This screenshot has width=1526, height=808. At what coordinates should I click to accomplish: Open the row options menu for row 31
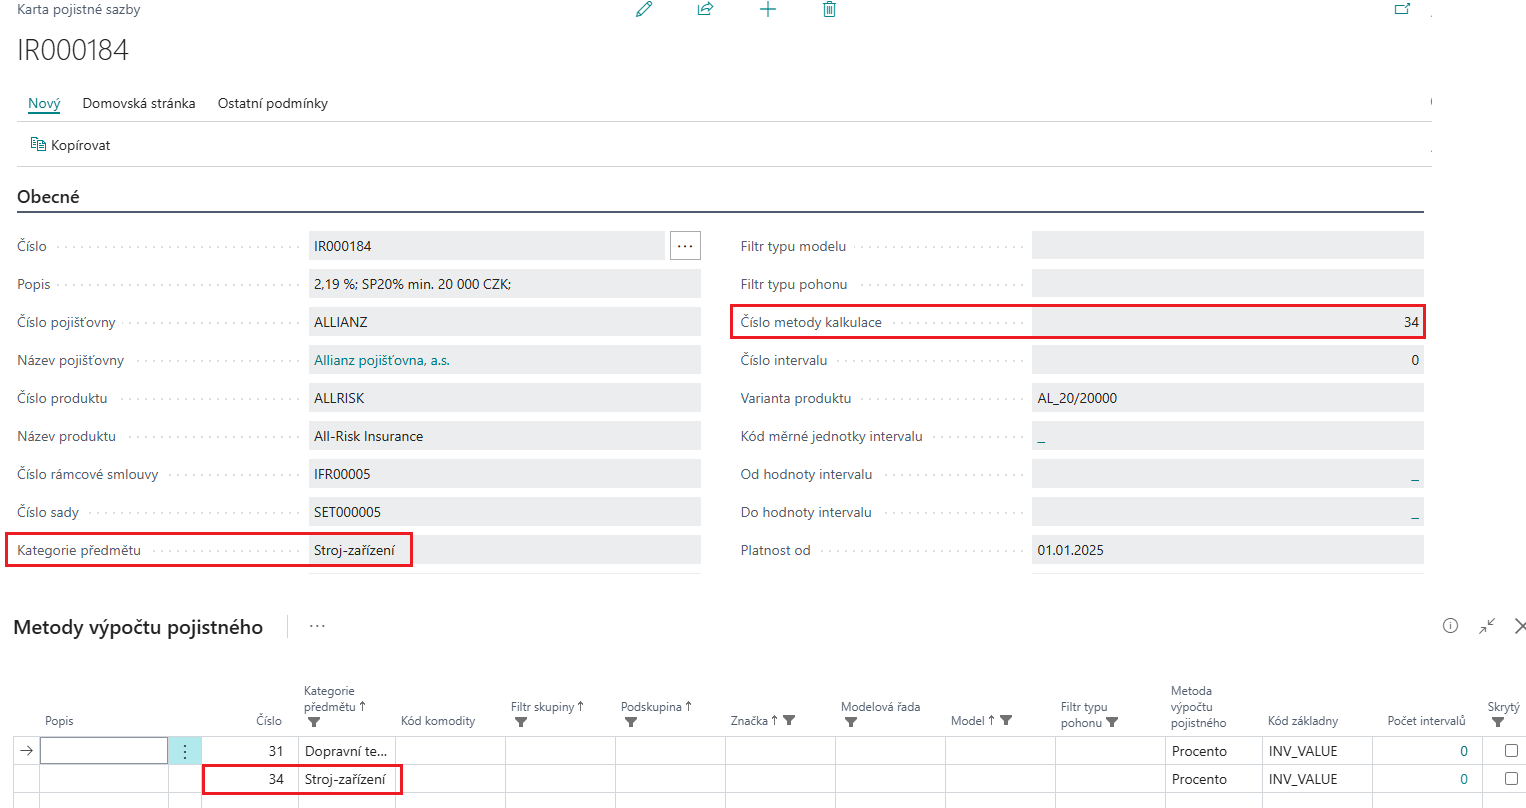[185, 751]
